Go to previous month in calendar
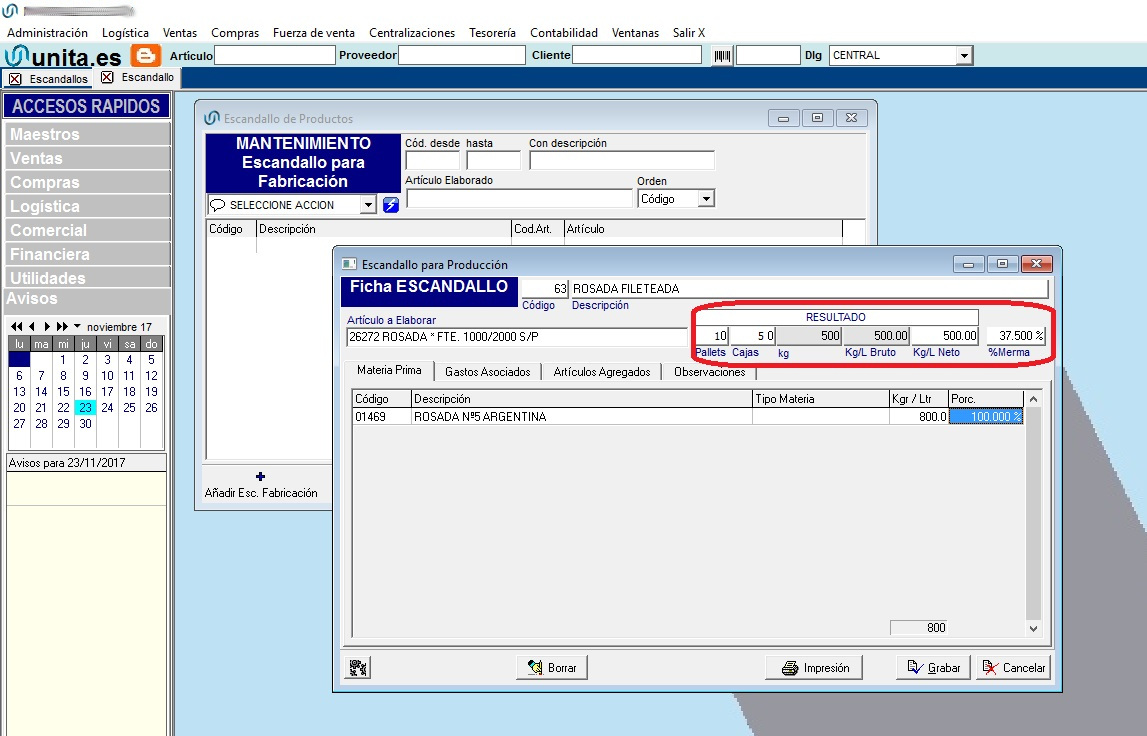The height and width of the screenshot is (736, 1147). coord(31,326)
